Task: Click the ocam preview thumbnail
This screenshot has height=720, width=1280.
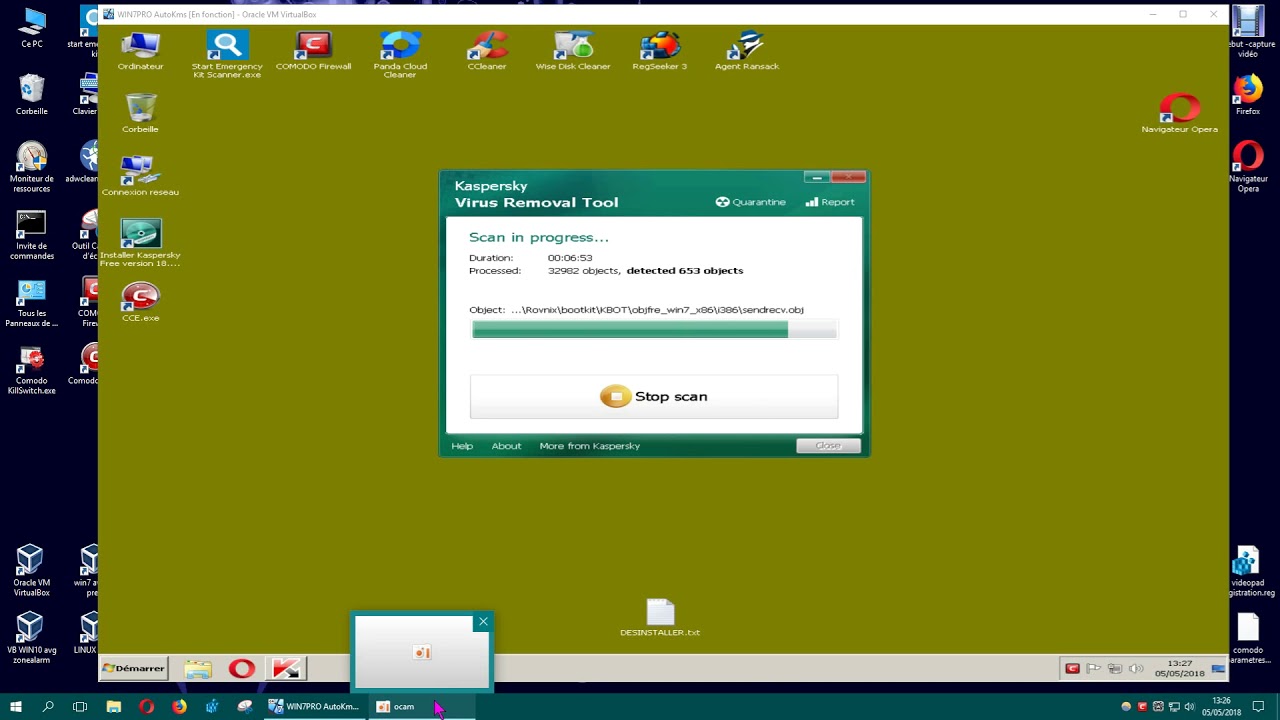Action: [421, 653]
